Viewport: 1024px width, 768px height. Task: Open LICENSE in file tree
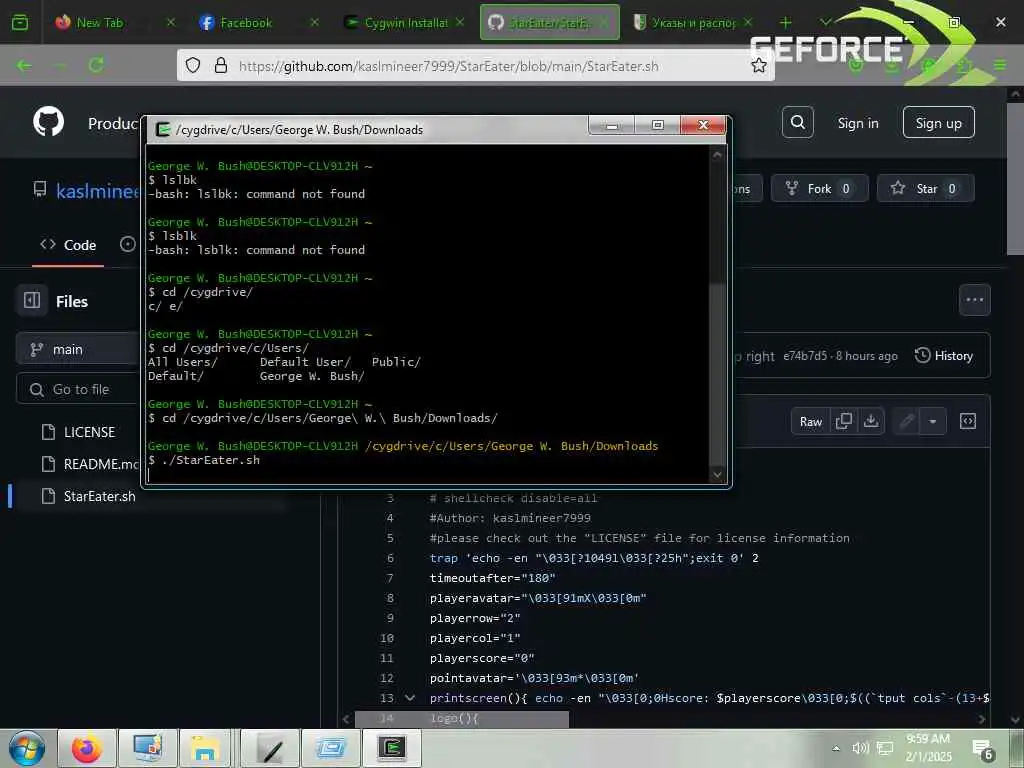[89, 432]
